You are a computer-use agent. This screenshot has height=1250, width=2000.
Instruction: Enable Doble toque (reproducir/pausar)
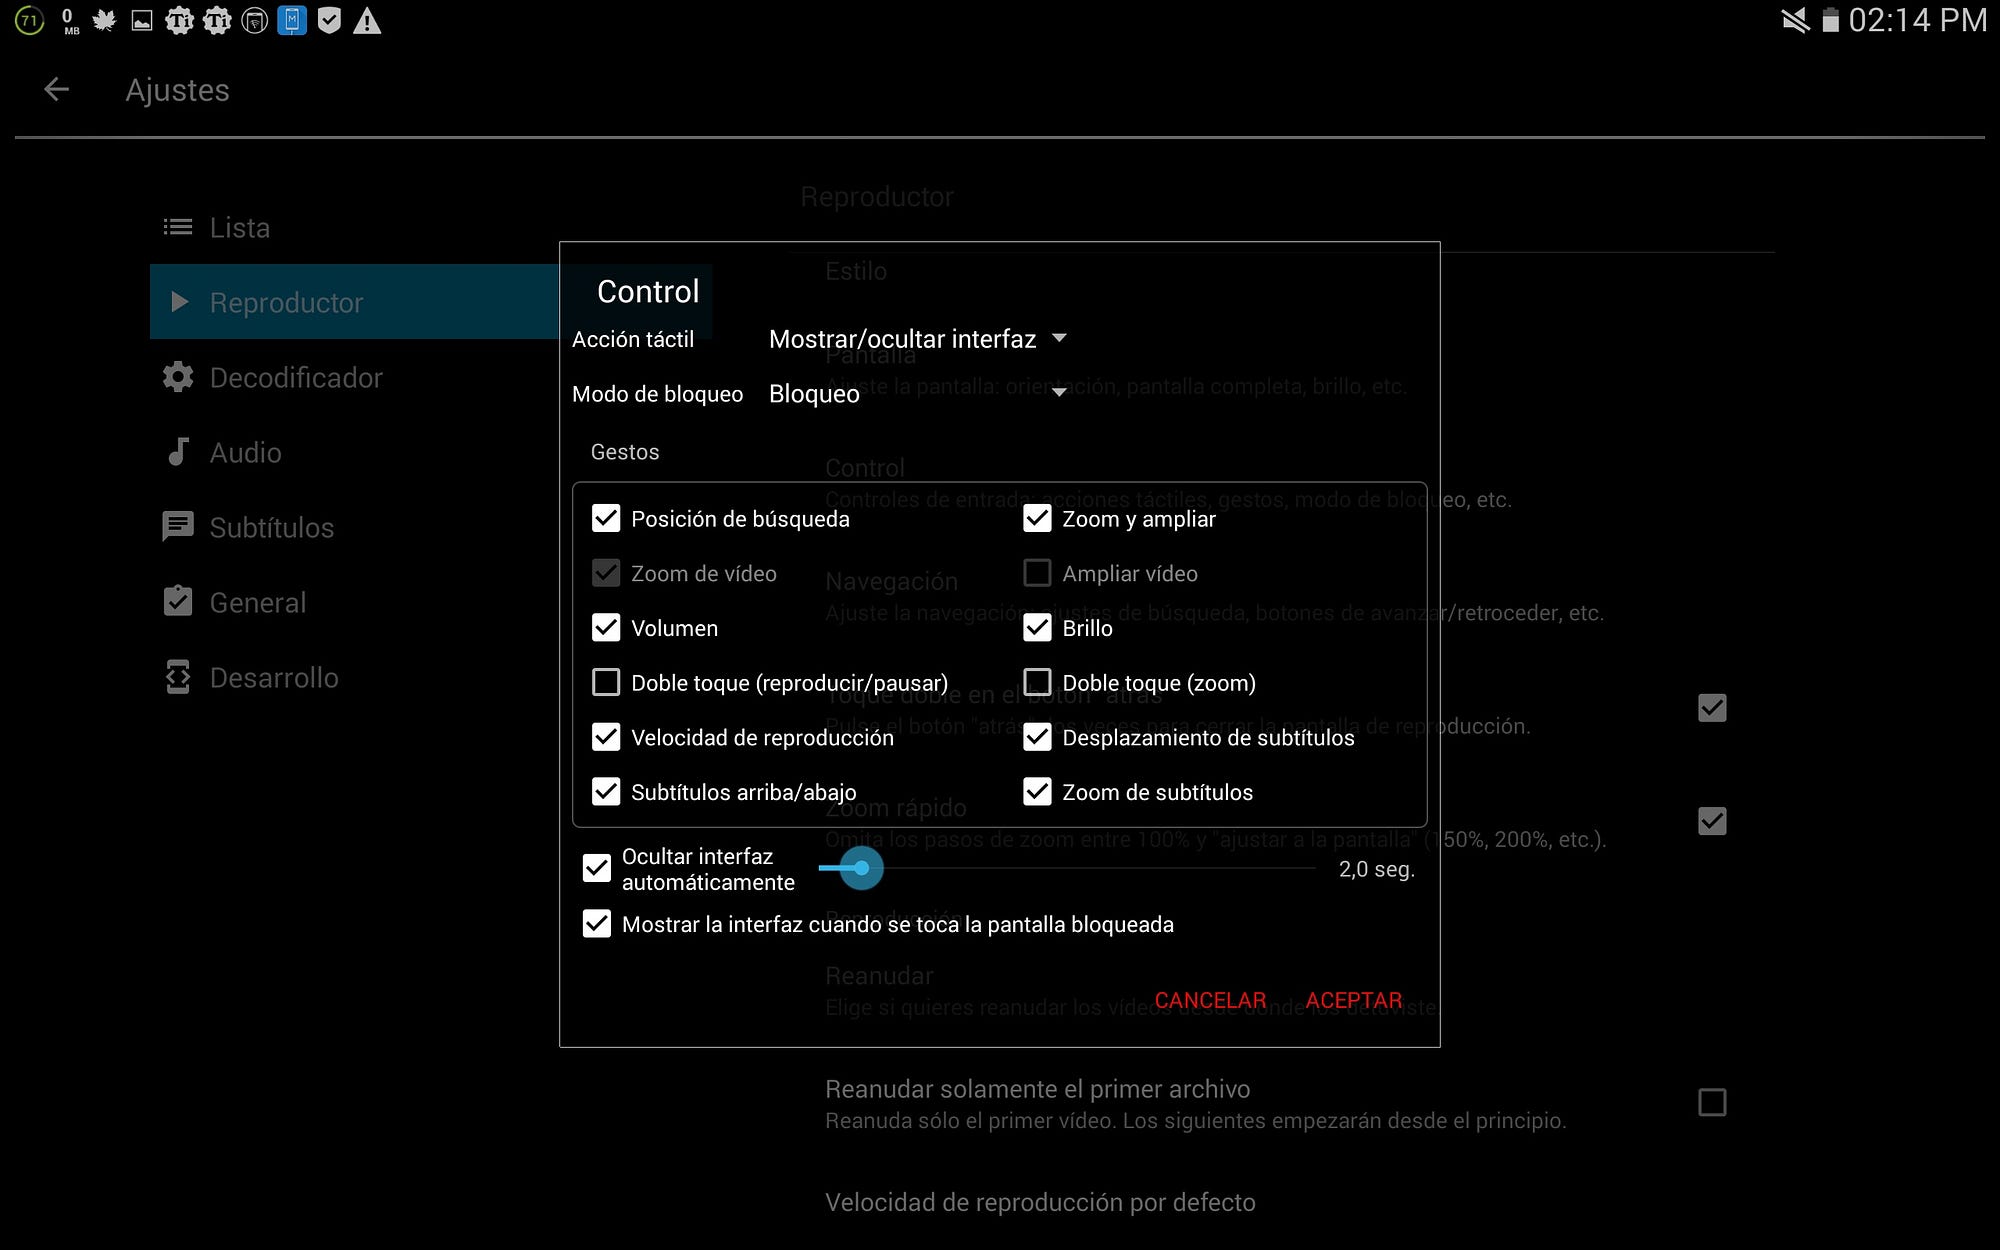606,682
